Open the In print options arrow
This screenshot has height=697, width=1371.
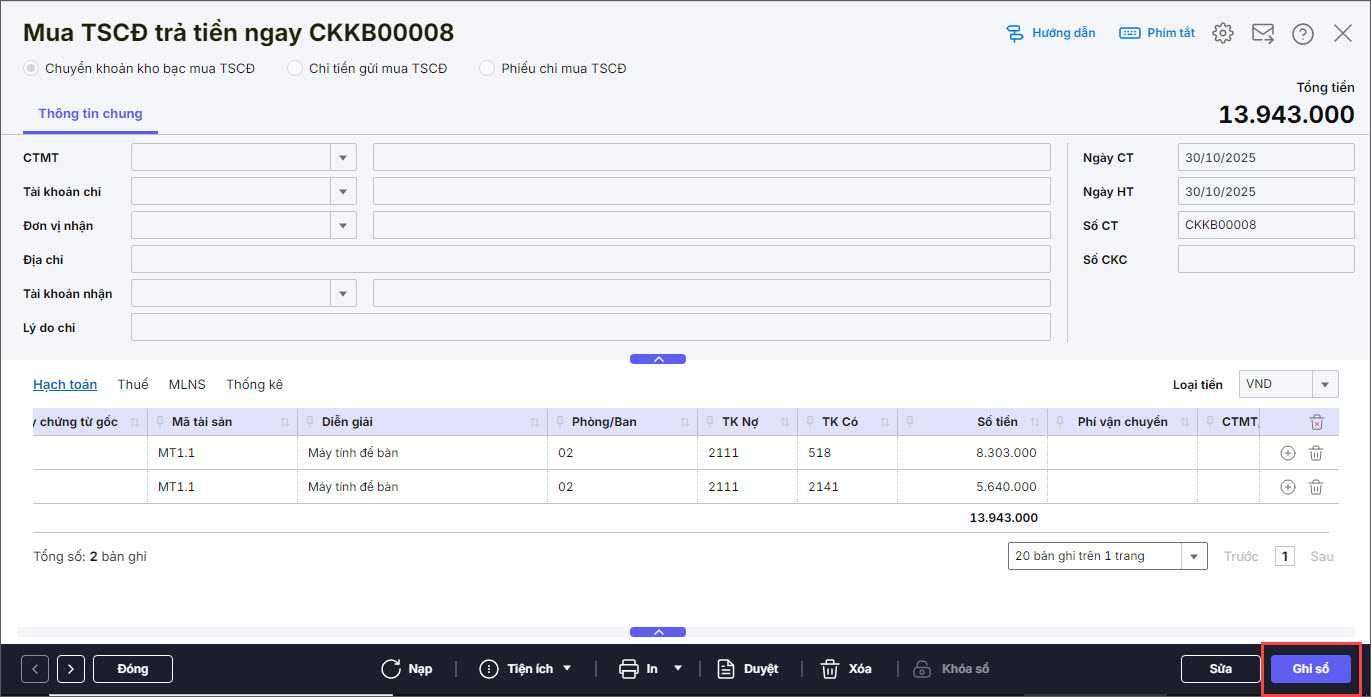click(677, 668)
